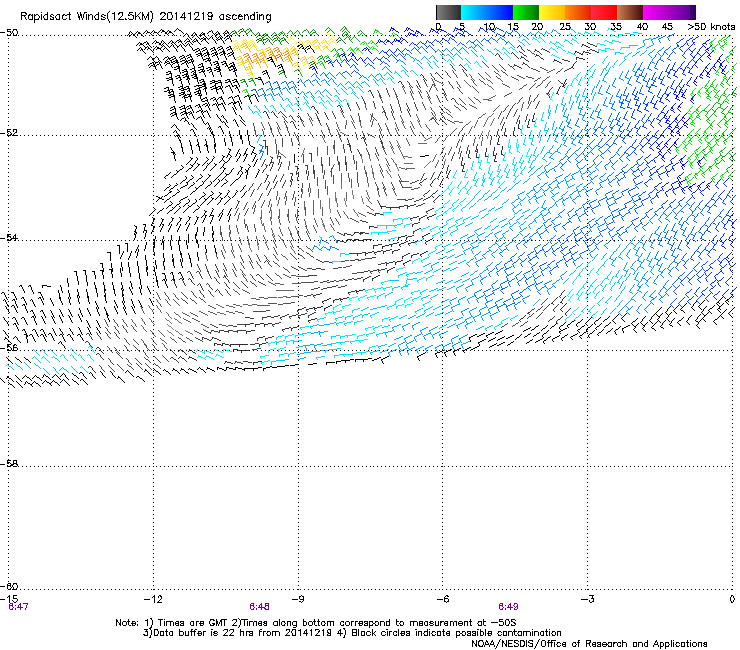
Task: Click the '-9' longitude axis label
Action: point(297,599)
